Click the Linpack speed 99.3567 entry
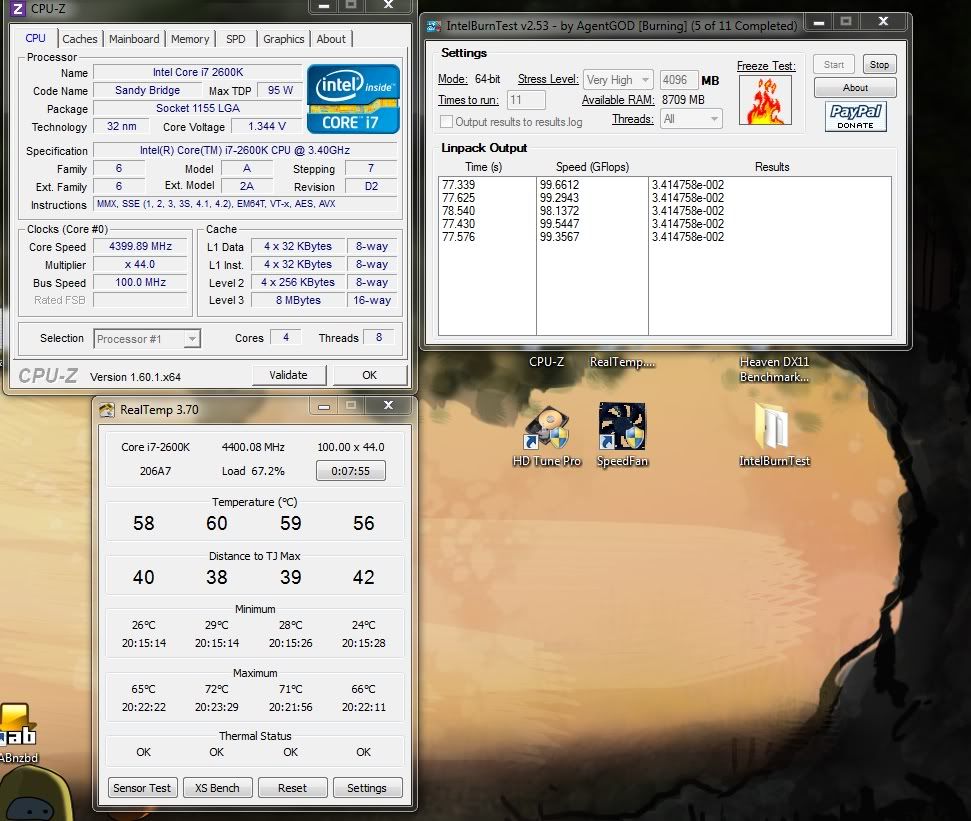Viewport: 971px width, 821px height. click(x=559, y=237)
